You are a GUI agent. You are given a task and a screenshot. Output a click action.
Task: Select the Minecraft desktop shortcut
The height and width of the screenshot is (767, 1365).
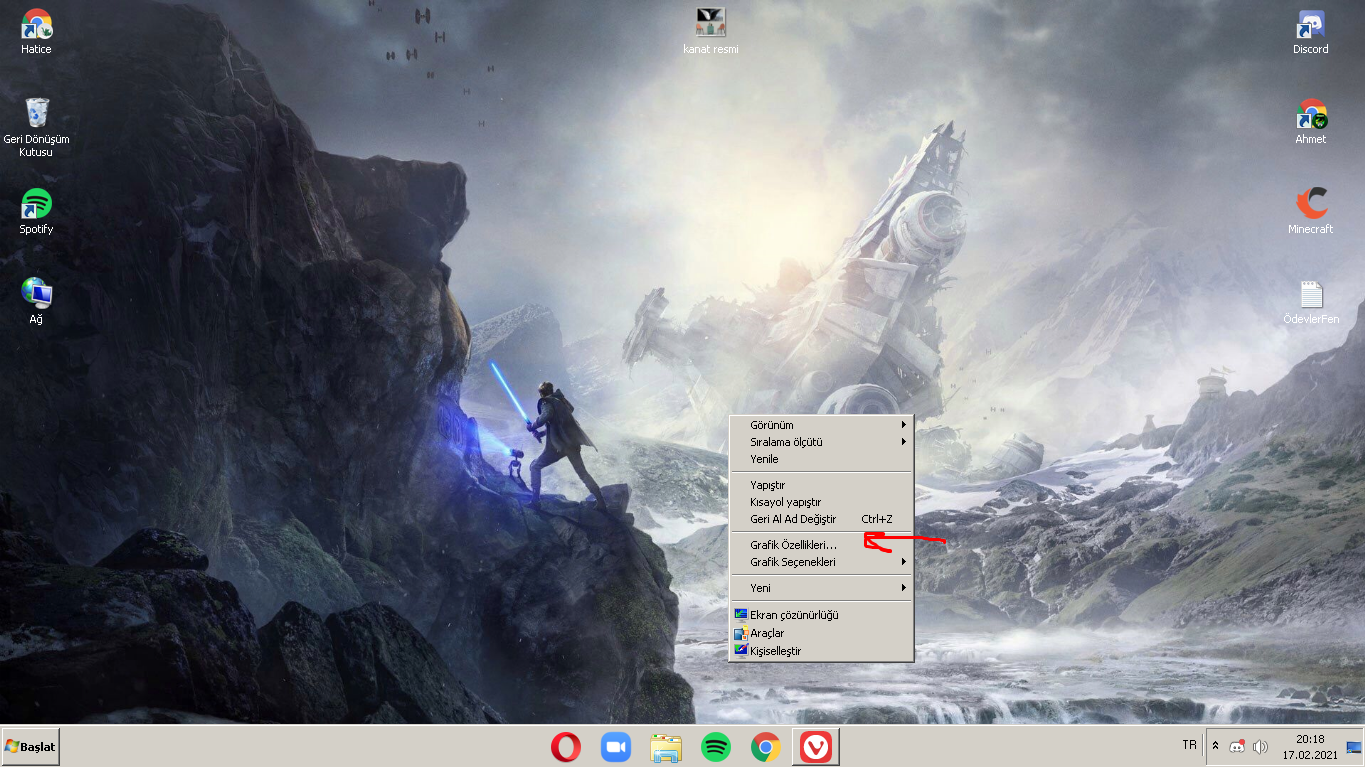point(1311,211)
